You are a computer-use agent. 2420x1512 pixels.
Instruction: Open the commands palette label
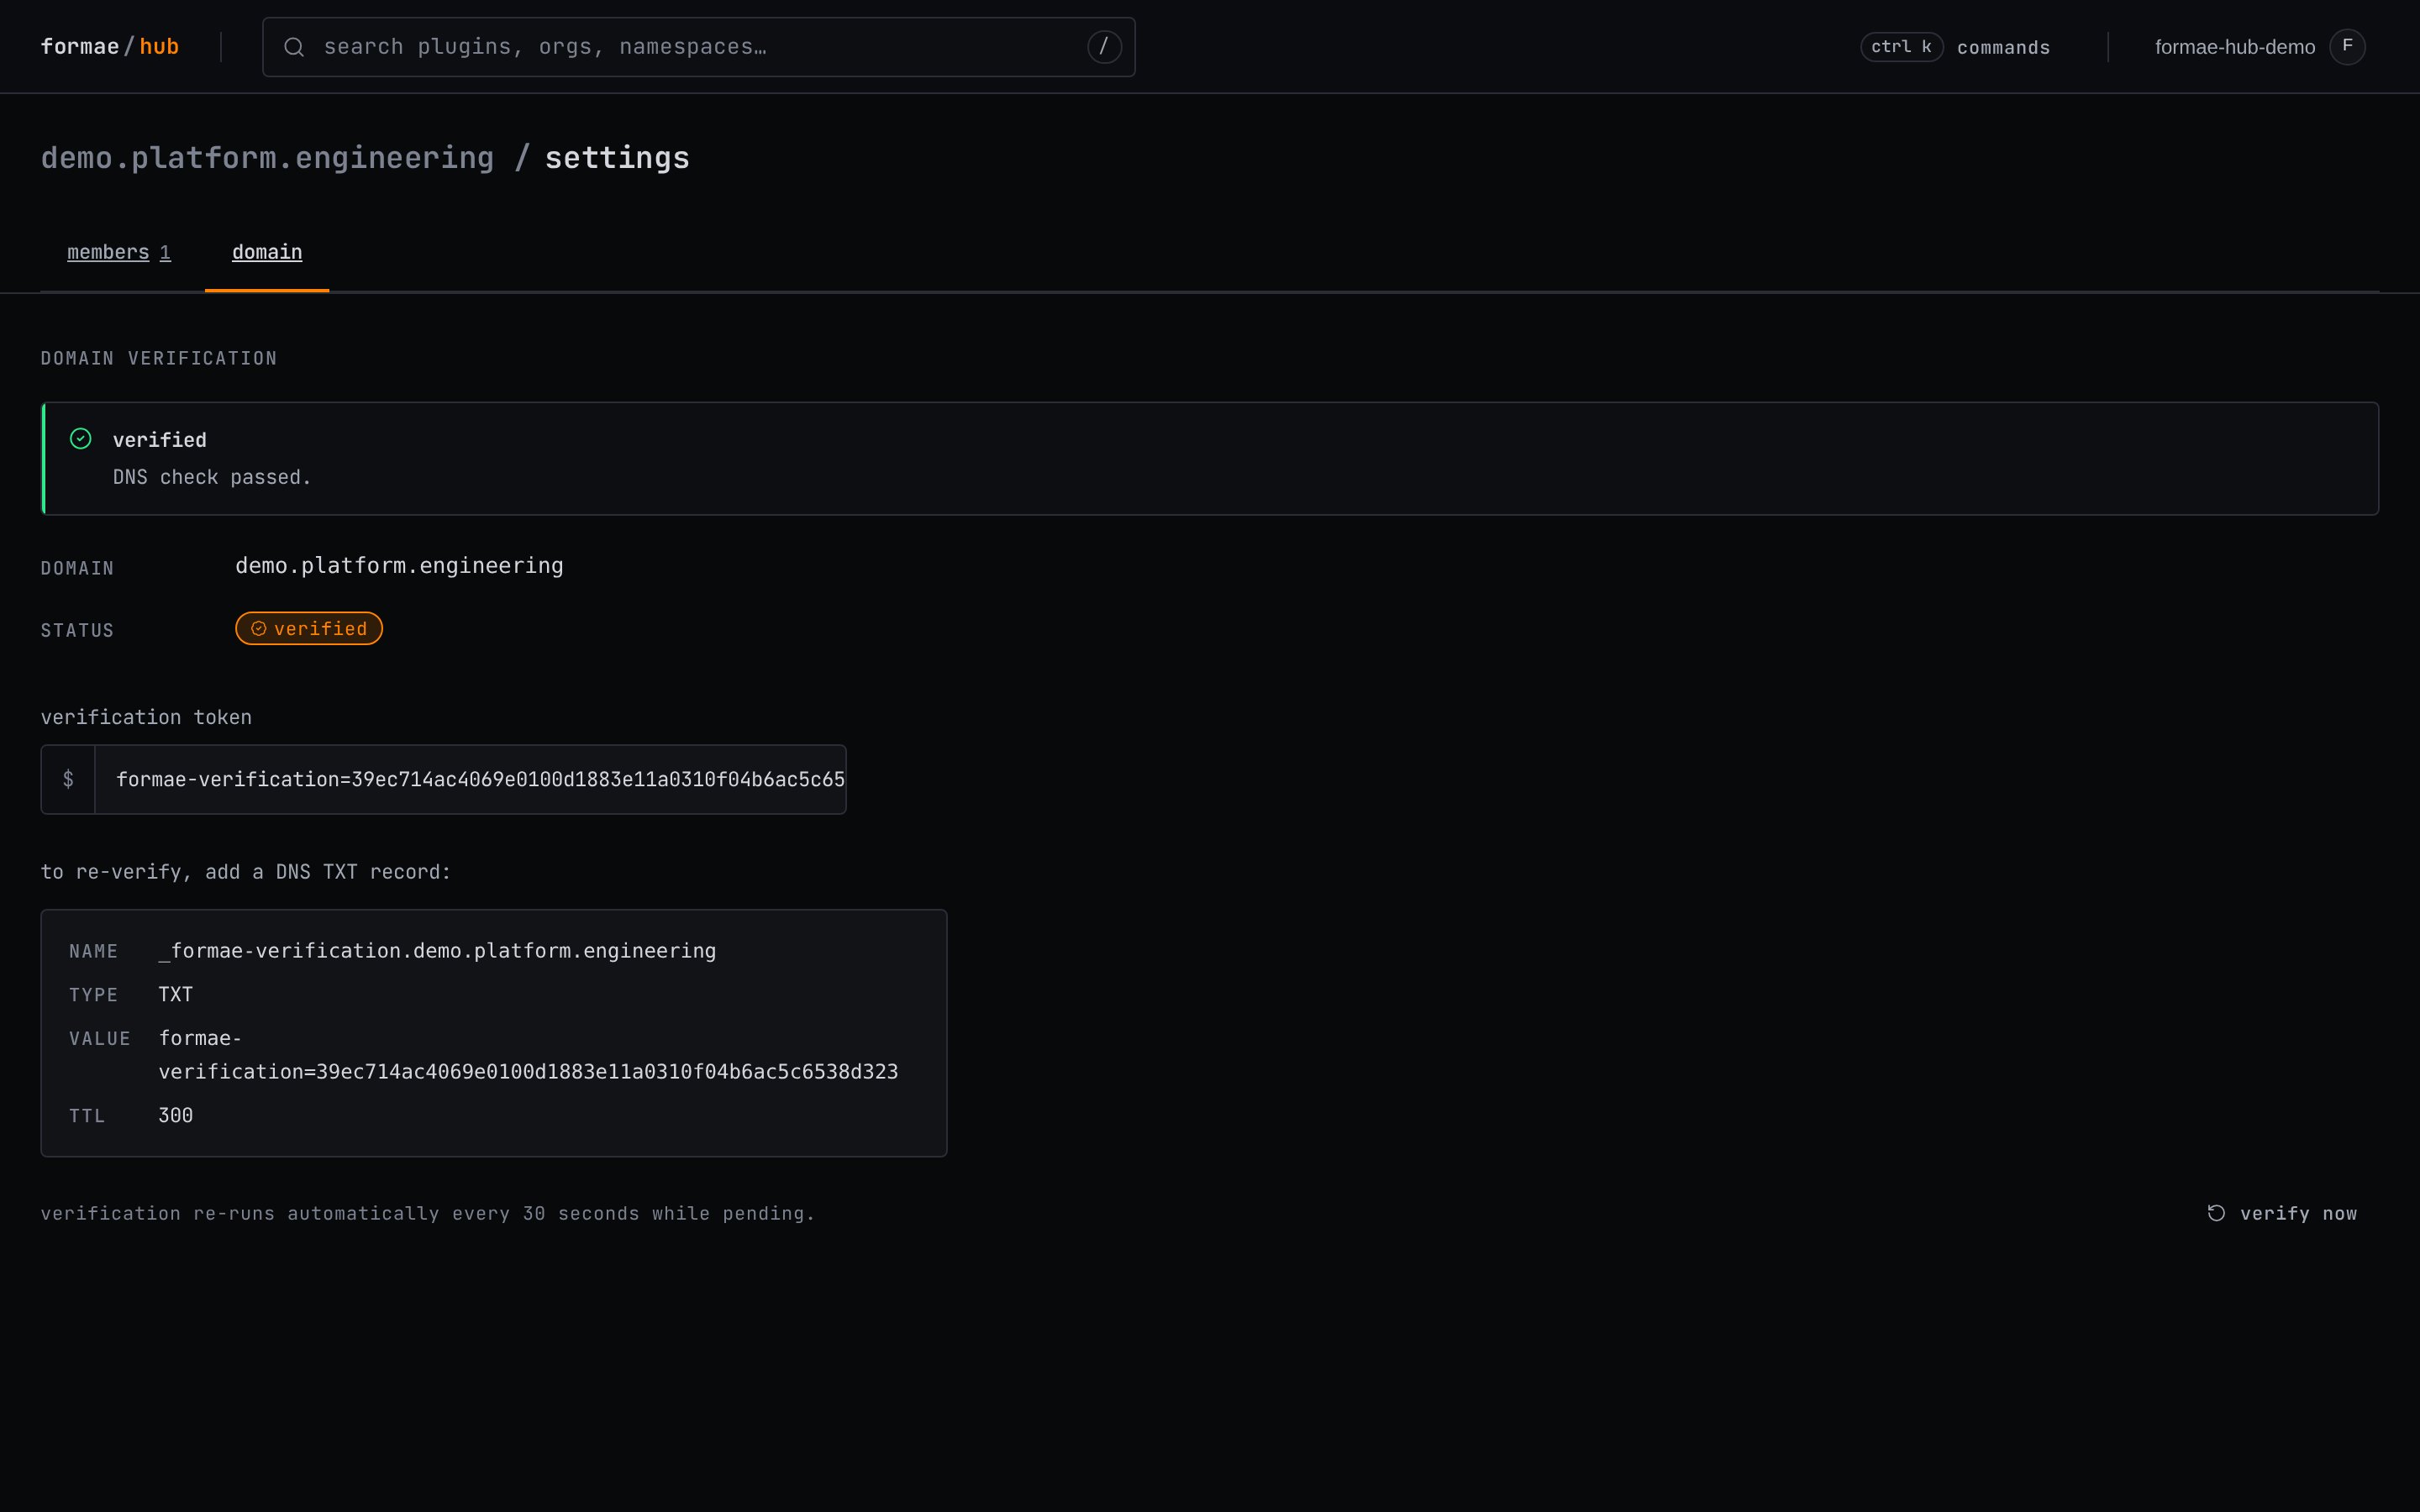[x=2003, y=48]
